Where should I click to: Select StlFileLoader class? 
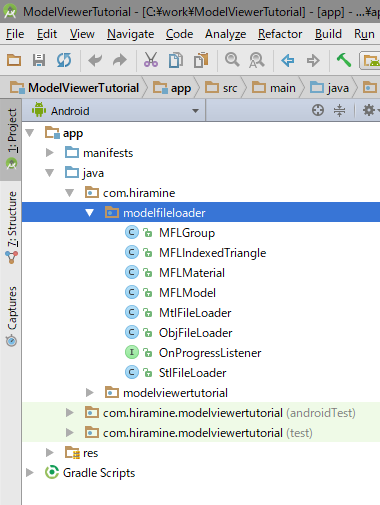[192, 373]
